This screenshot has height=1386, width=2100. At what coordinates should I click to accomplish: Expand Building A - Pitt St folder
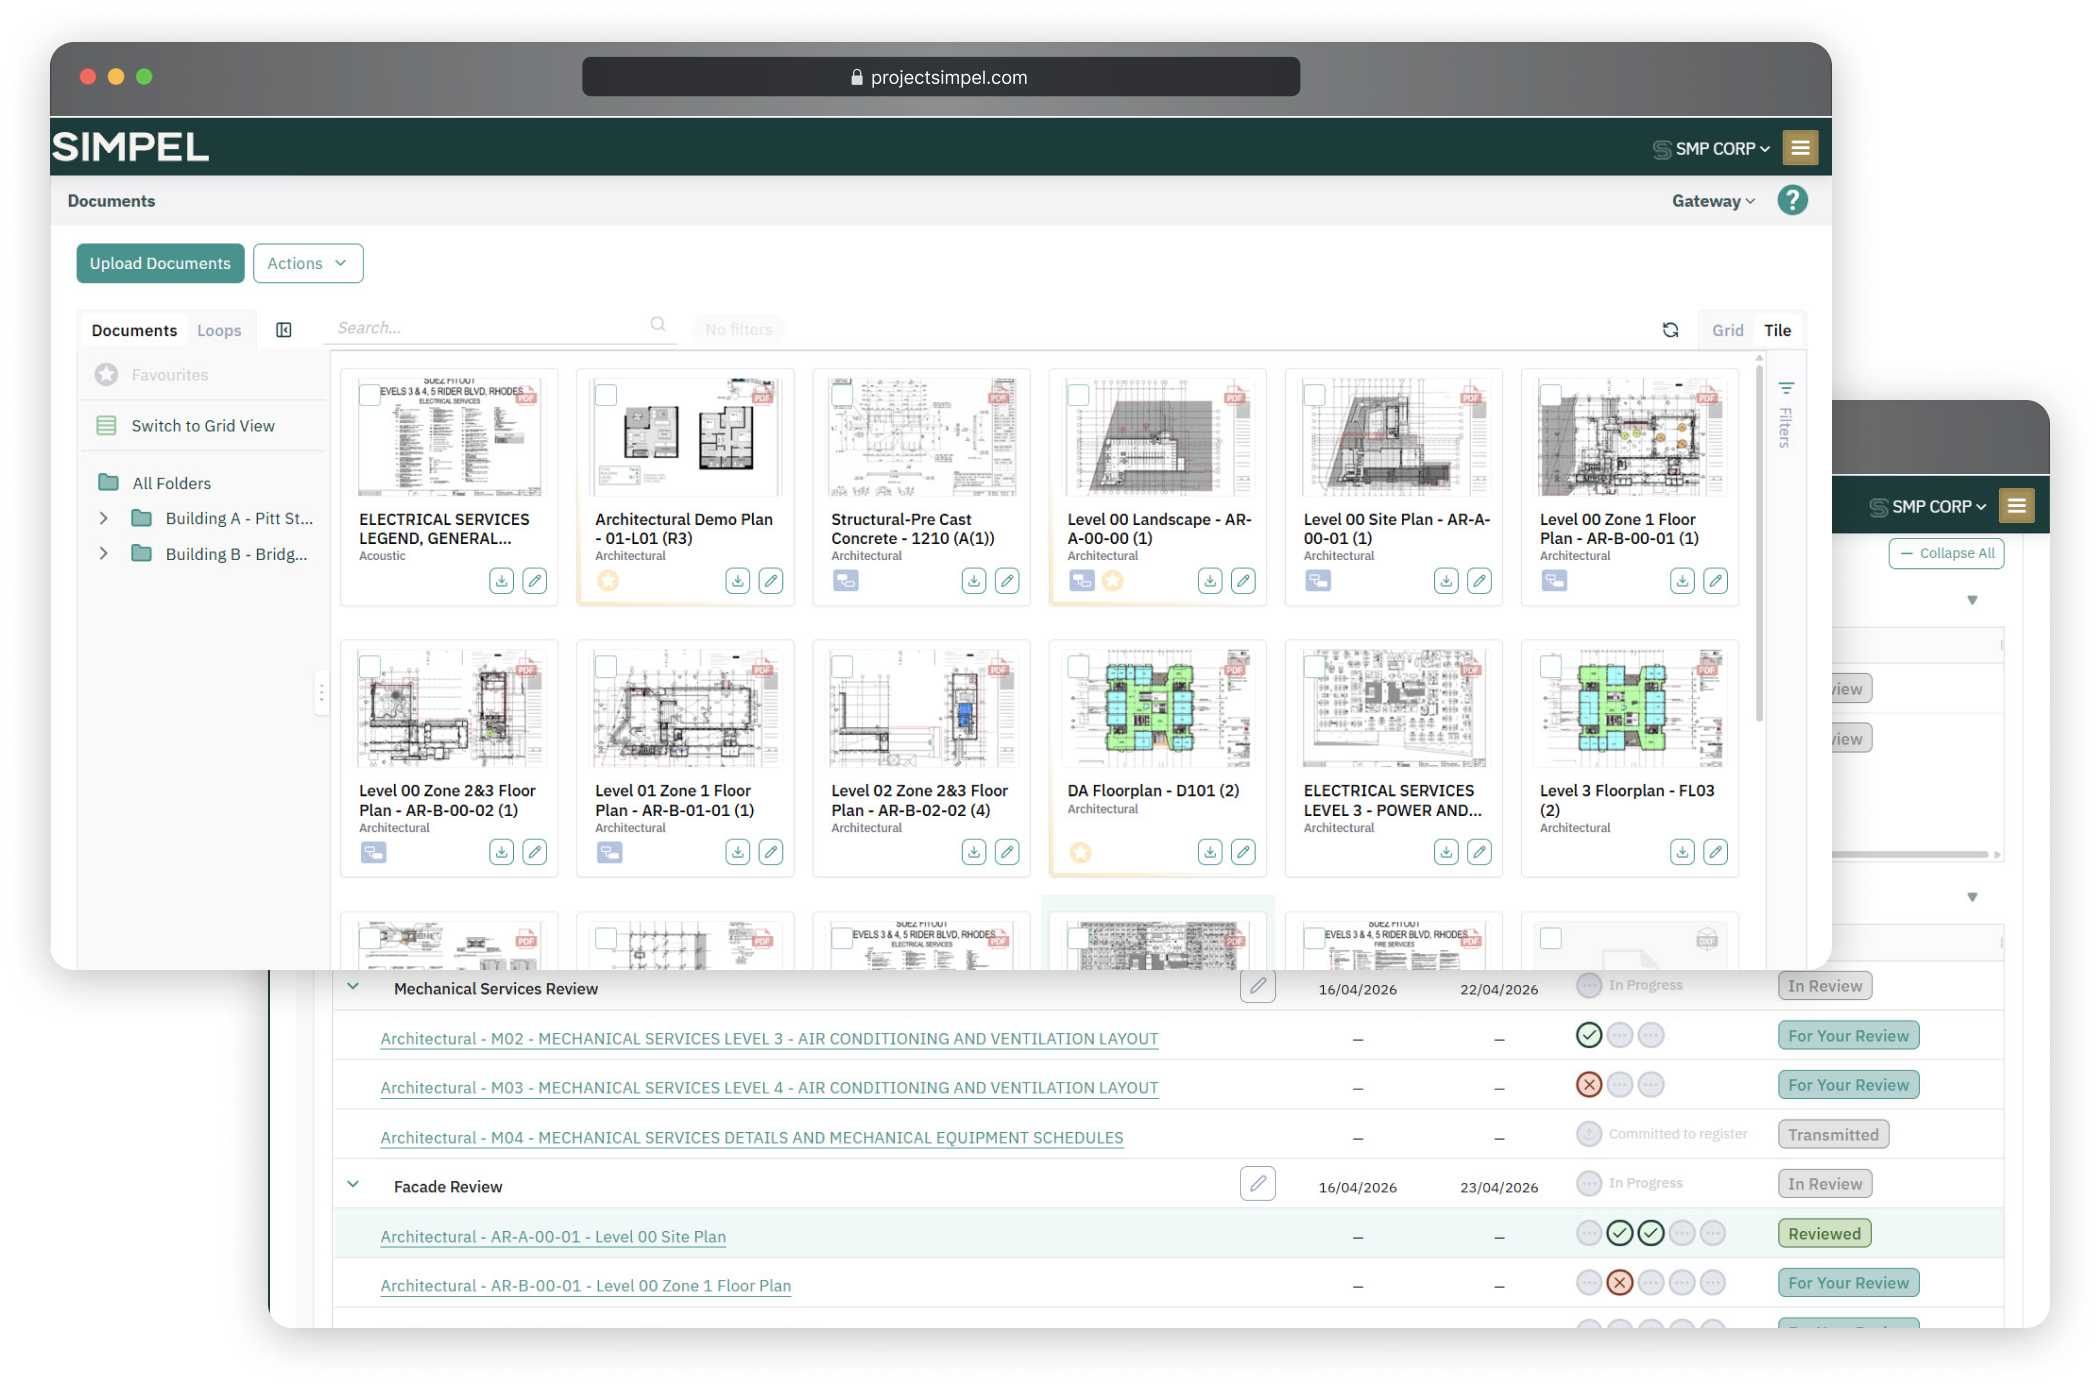pos(103,518)
